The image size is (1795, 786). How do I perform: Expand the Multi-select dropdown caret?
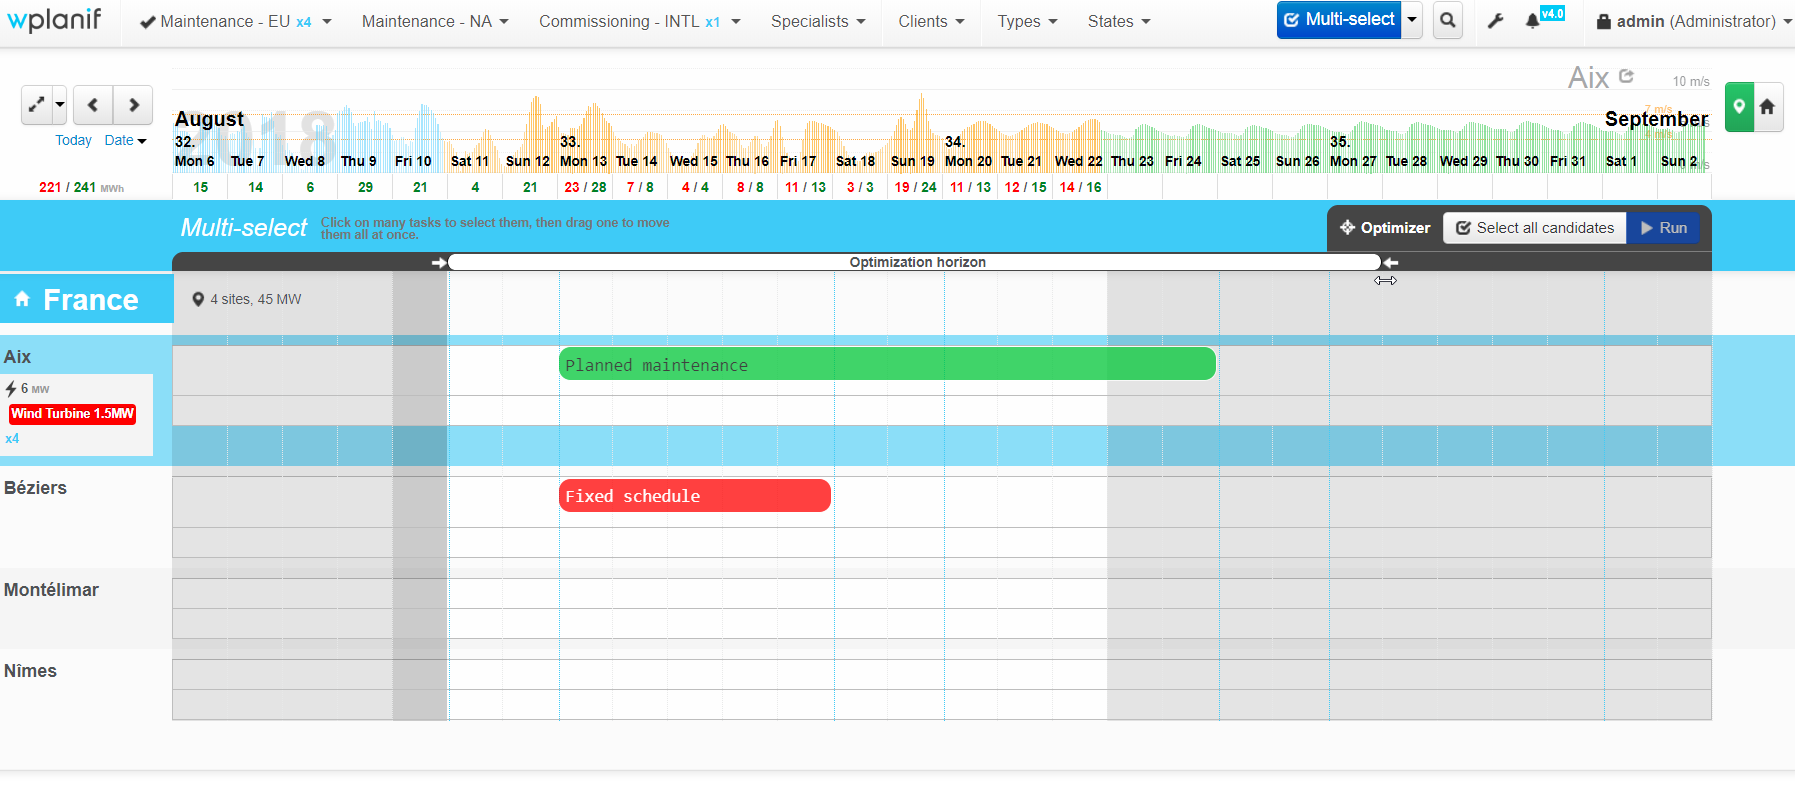(x=1412, y=20)
